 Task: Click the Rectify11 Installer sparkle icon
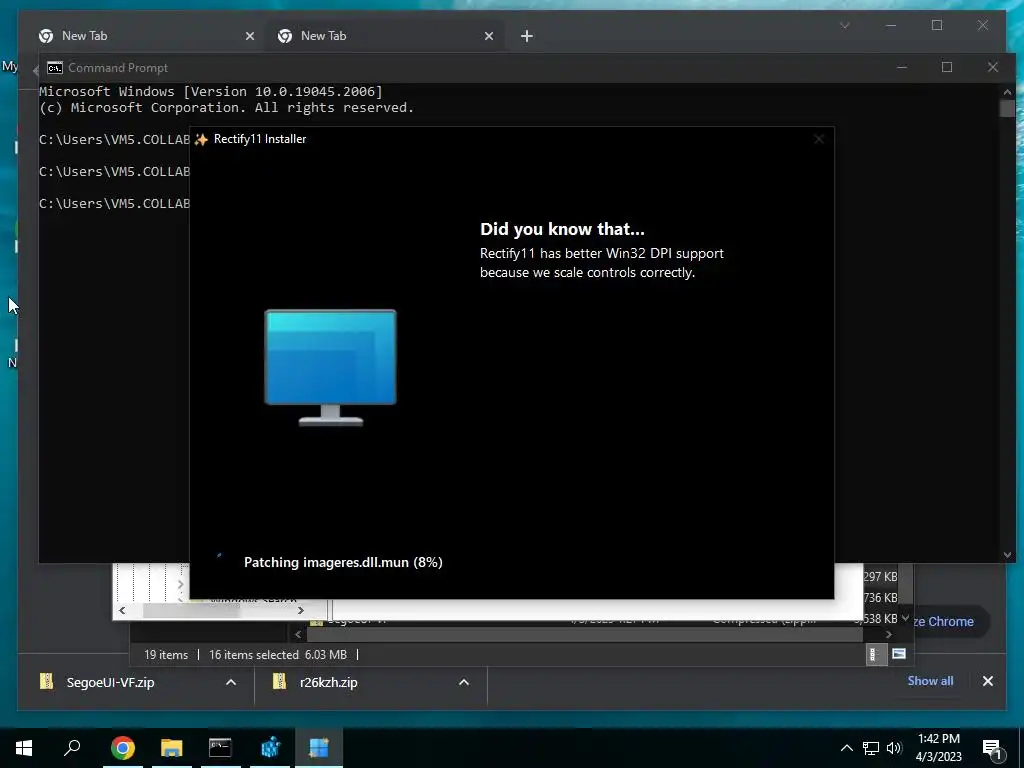pyautogui.click(x=201, y=139)
